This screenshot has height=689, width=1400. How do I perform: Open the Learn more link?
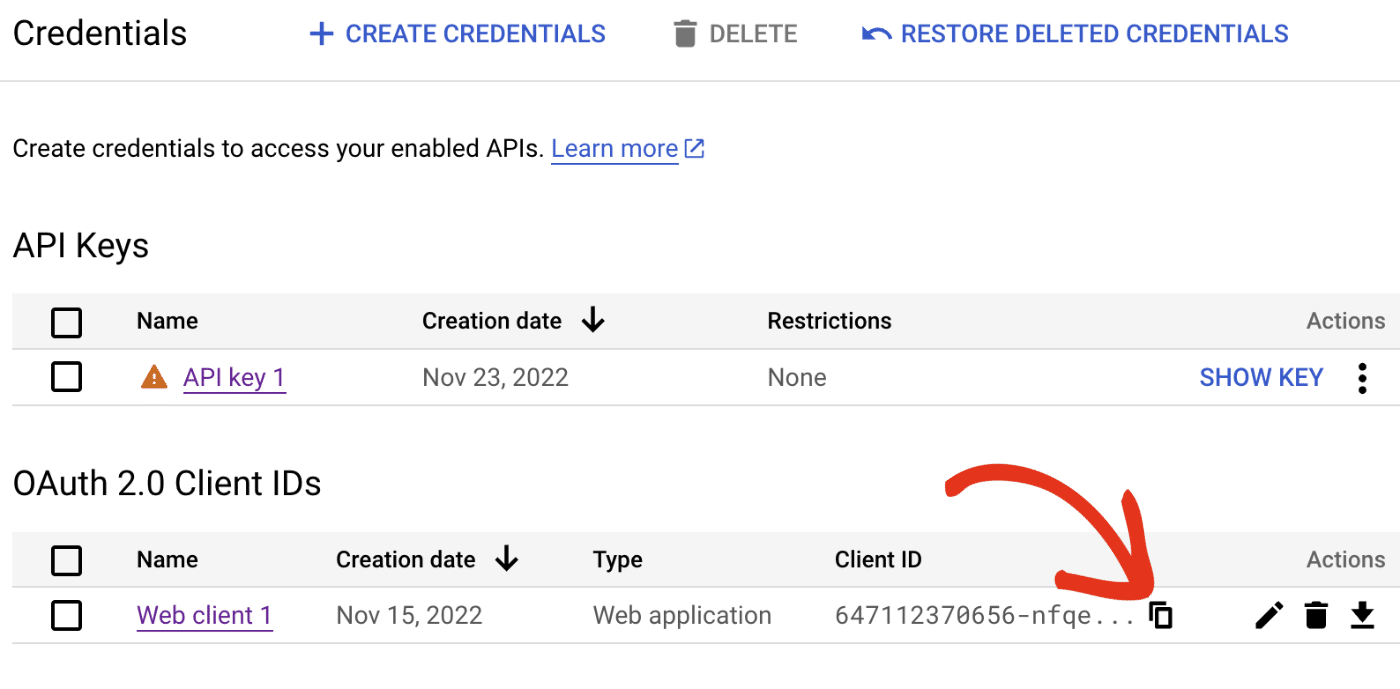tap(614, 148)
